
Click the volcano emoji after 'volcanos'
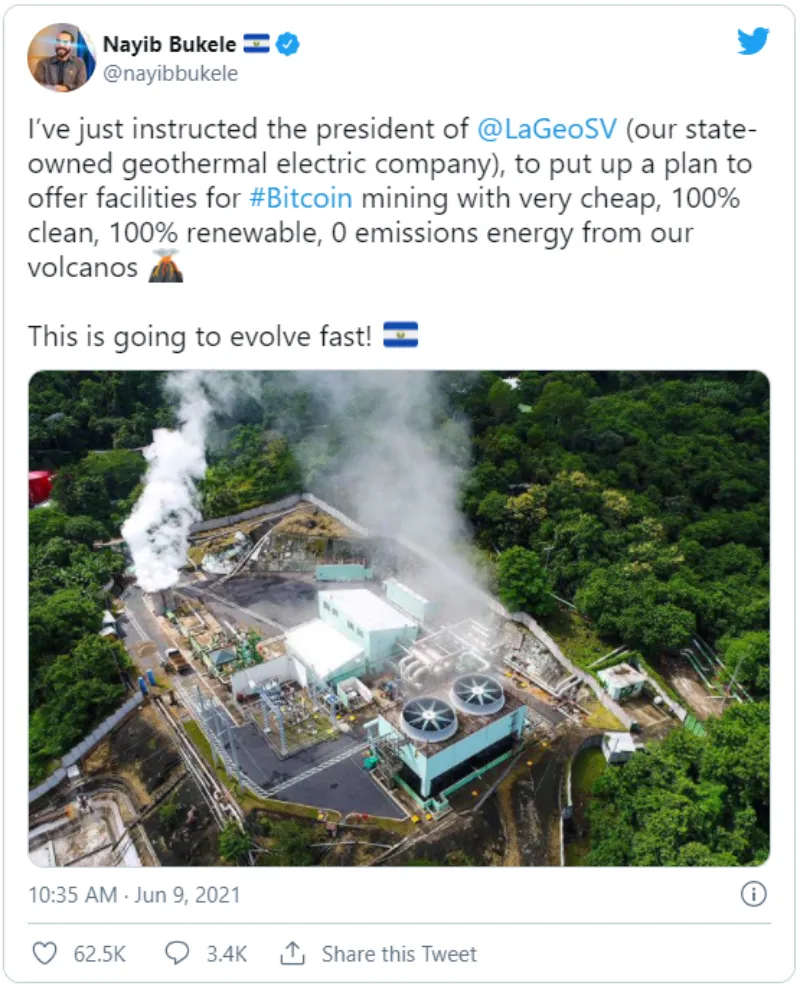(166, 267)
